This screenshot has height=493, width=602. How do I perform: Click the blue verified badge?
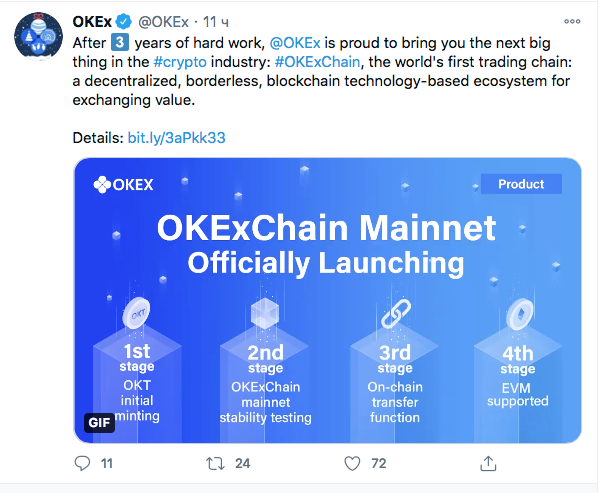(x=124, y=21)
